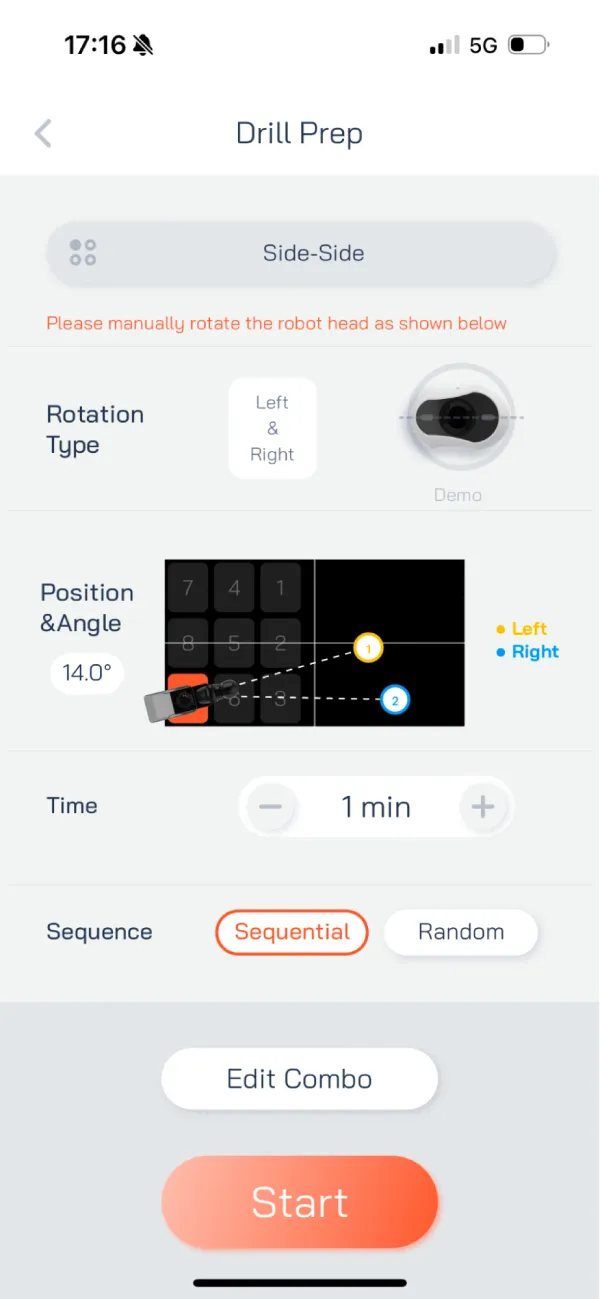
Task: Tap the highlighted orange robot position
Action: coord(189,699)
